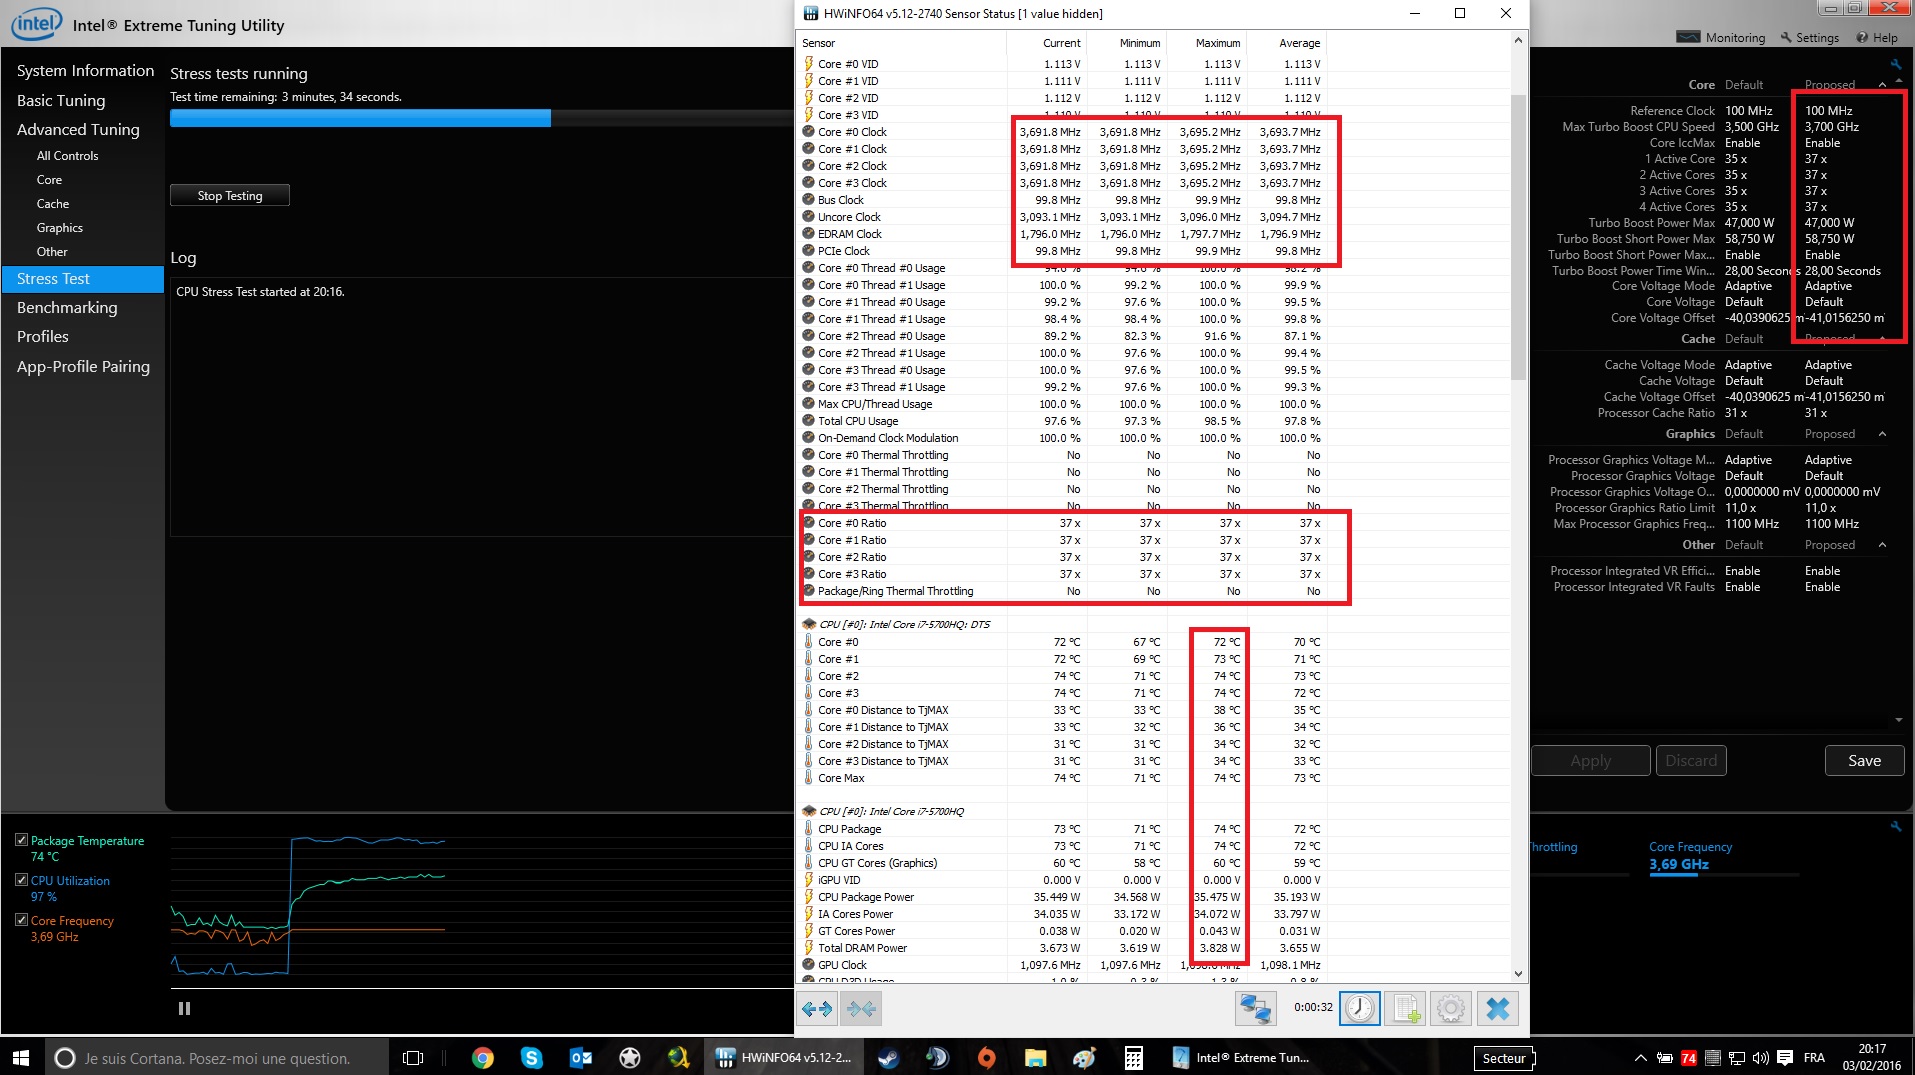Show hidden system tray icons

[x=1640, y=1058]
